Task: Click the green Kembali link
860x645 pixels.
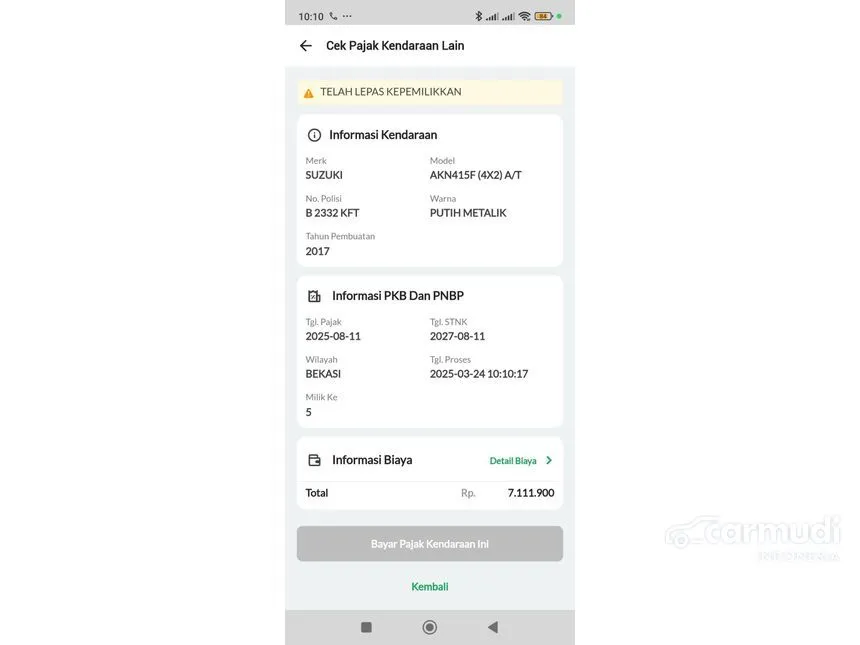Action: pyautogui.click(x=429, y=587)
